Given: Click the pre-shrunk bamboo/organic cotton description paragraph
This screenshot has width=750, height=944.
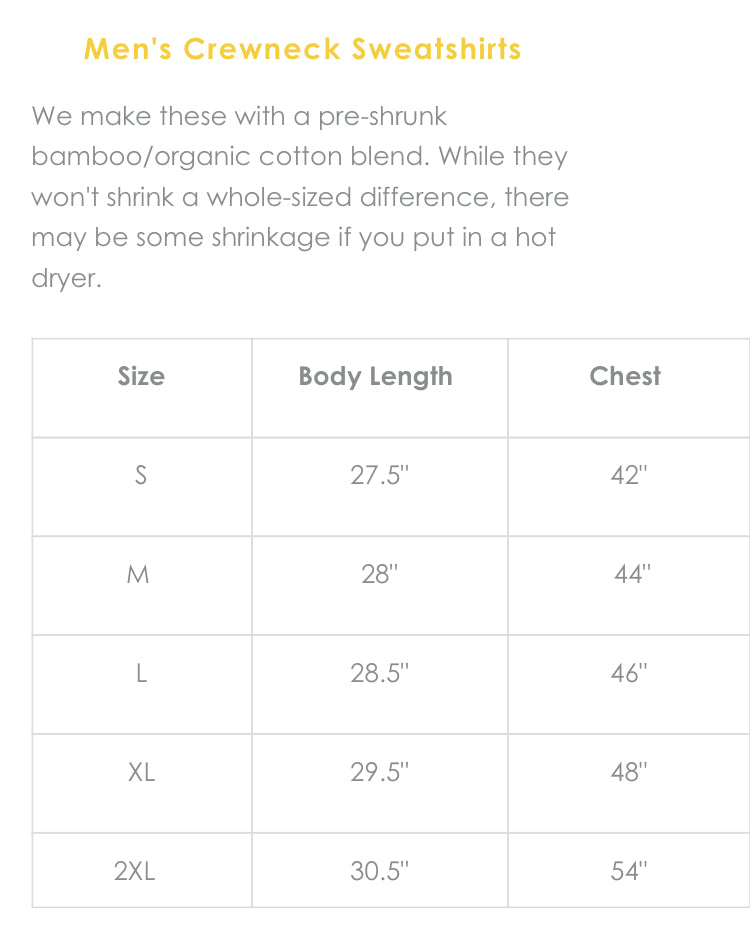Looking at the screenshot, I should (300, 197).
